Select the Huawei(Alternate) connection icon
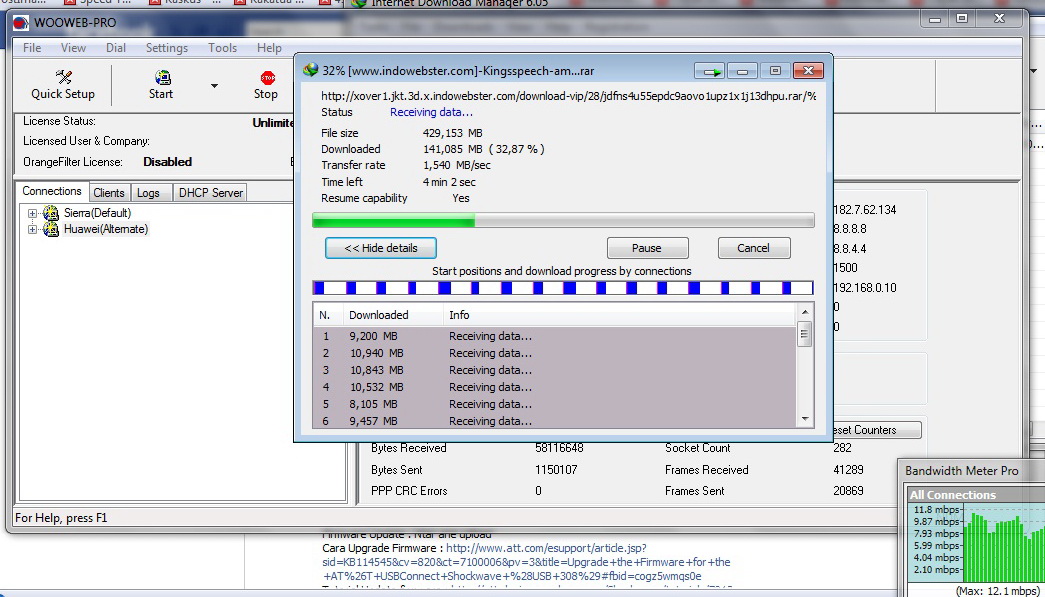This screenshot has height=597, width=1045. (51, 229)
